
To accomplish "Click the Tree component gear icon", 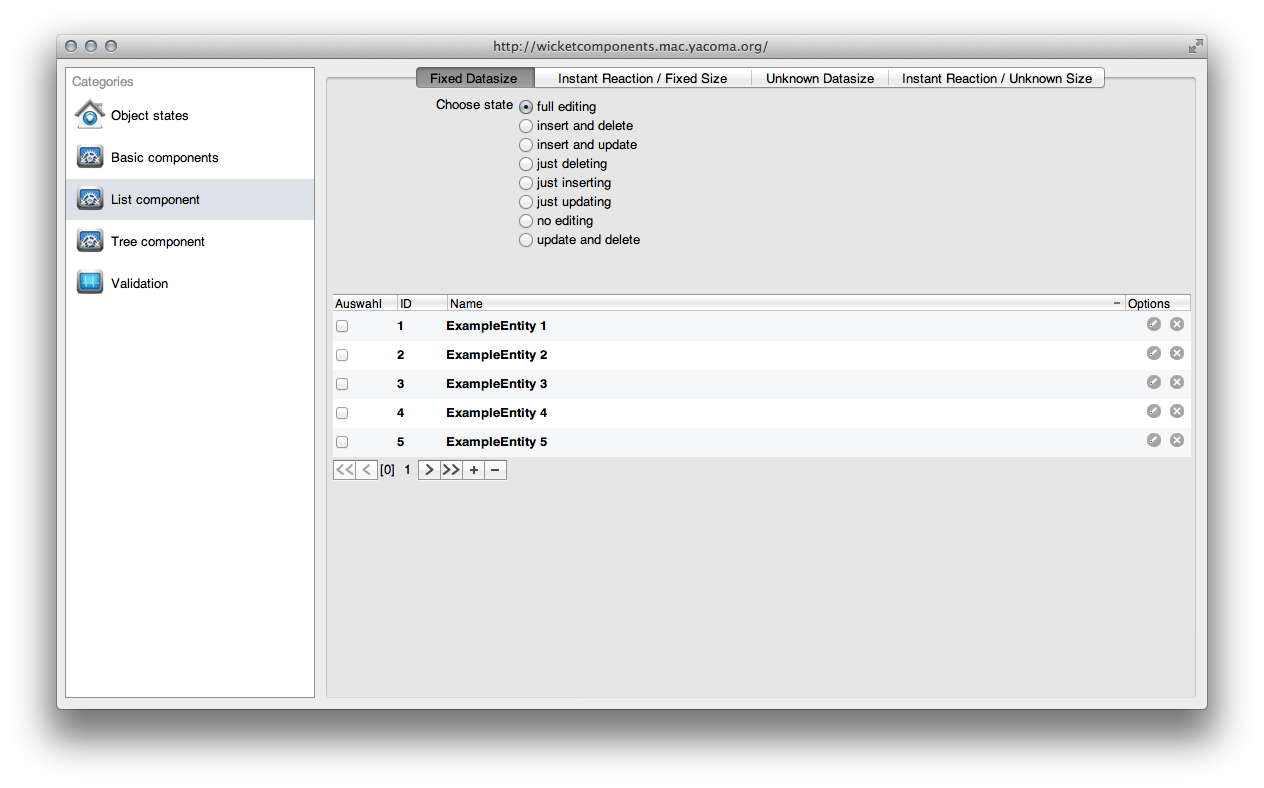I will pos(89,240).
